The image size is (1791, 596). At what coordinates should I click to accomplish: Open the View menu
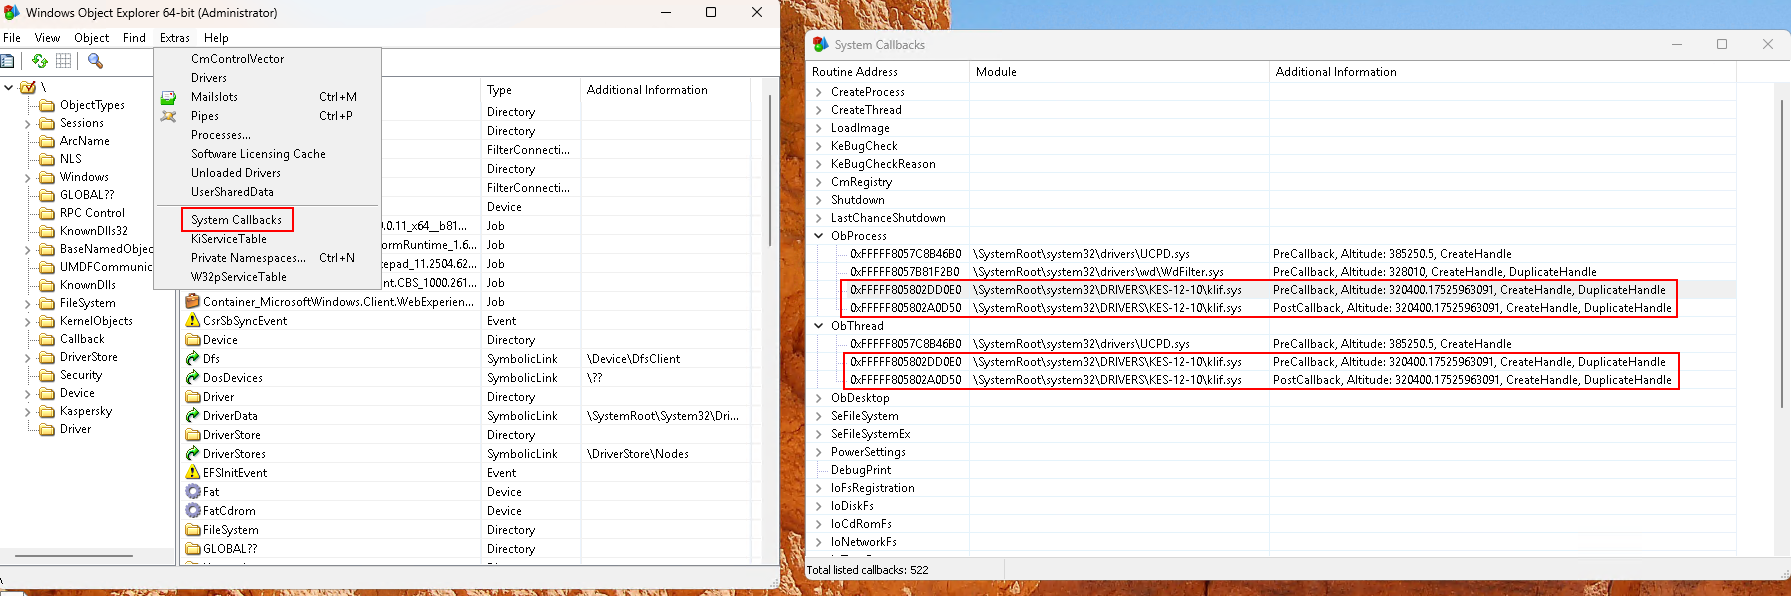[47, 38]
